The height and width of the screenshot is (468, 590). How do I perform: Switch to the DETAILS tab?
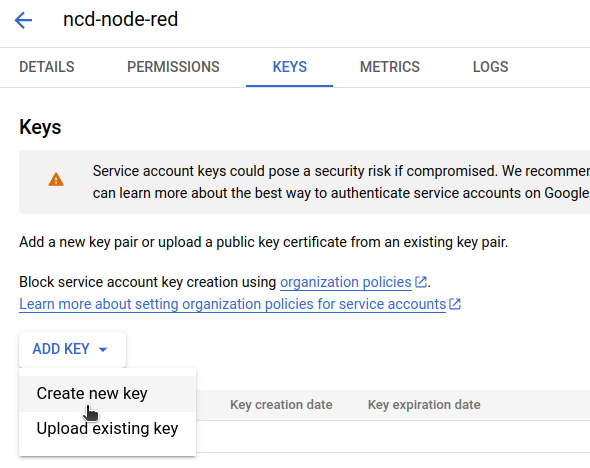click(47, 67)
